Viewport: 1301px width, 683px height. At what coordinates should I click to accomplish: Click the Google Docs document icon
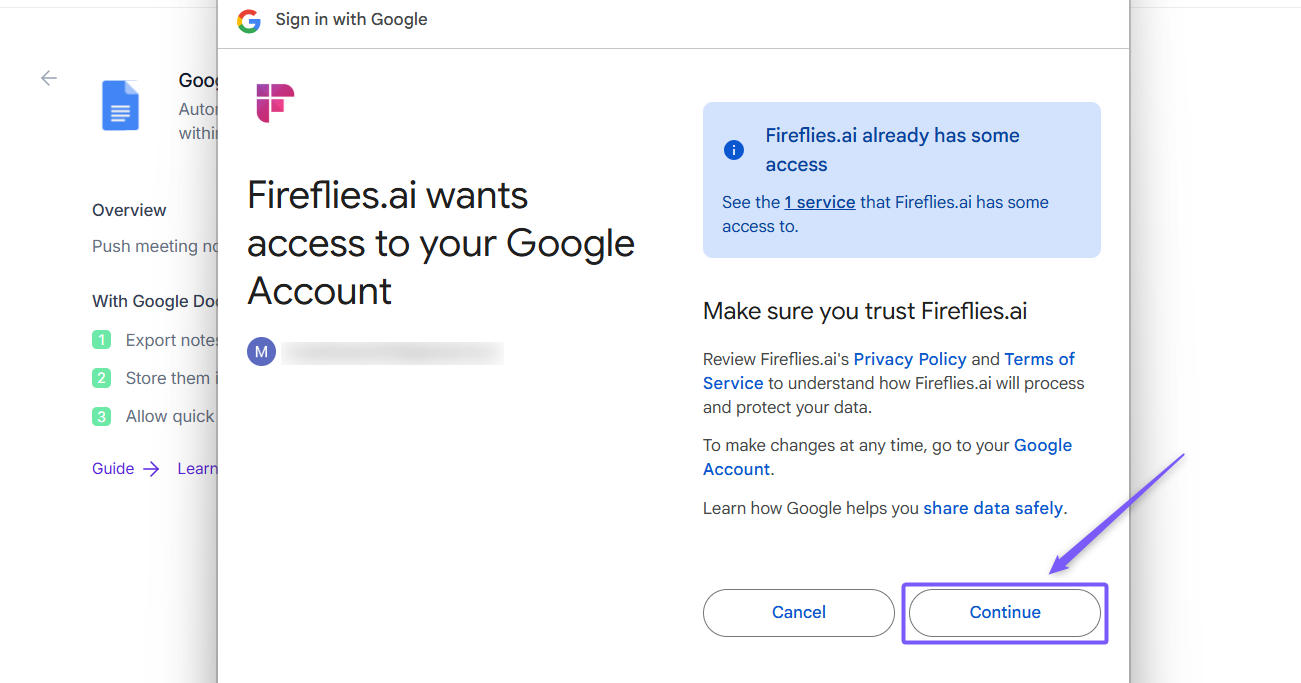point(120,105)
